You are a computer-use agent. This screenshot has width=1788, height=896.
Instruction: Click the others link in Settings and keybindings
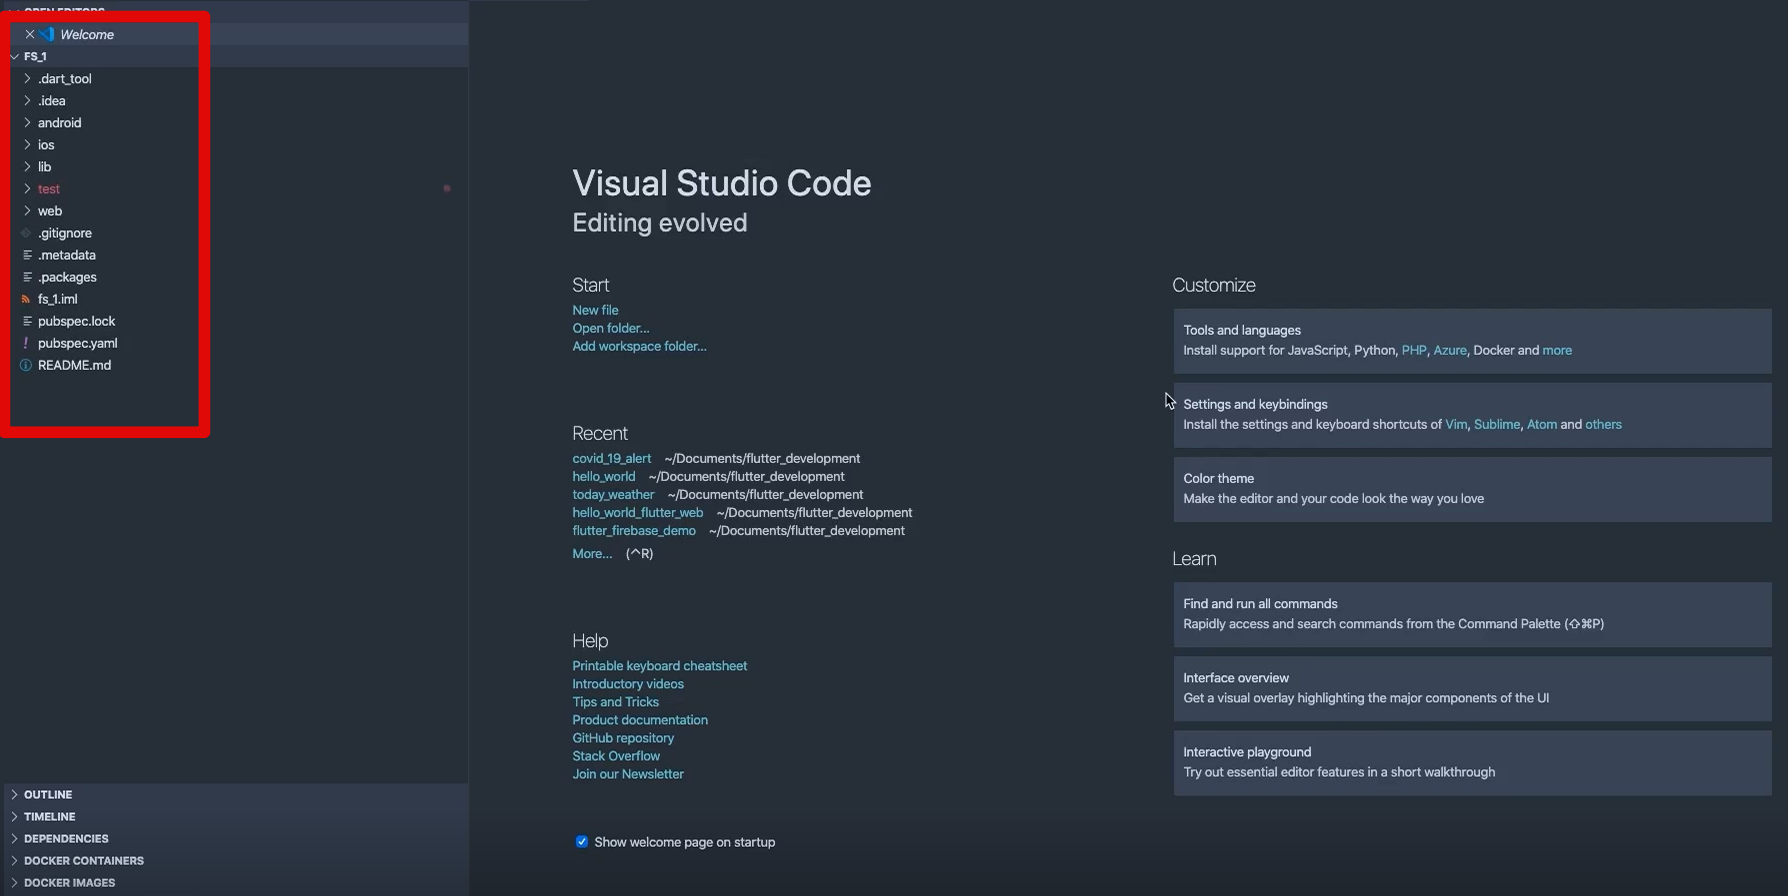(1603, 424)
